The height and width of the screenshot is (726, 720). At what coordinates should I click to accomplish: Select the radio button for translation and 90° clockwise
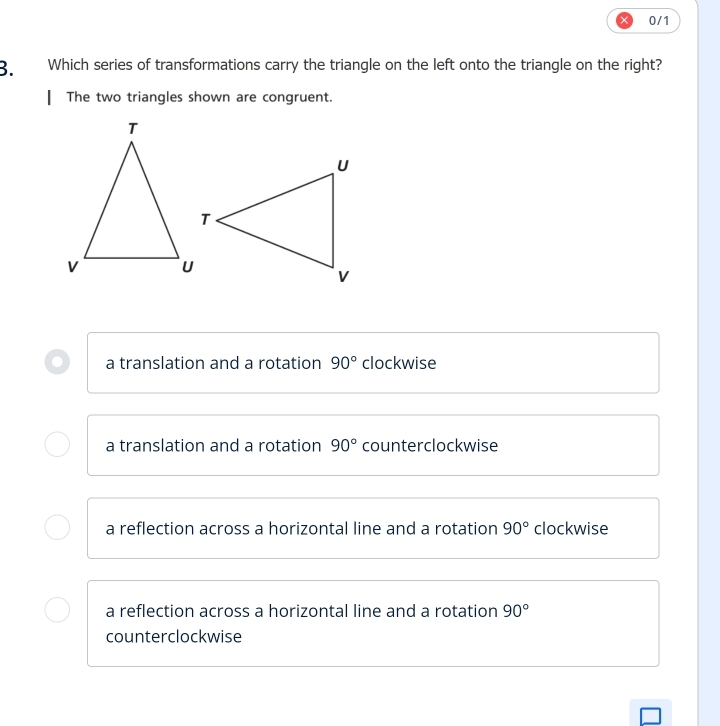[x=58, y=362]
